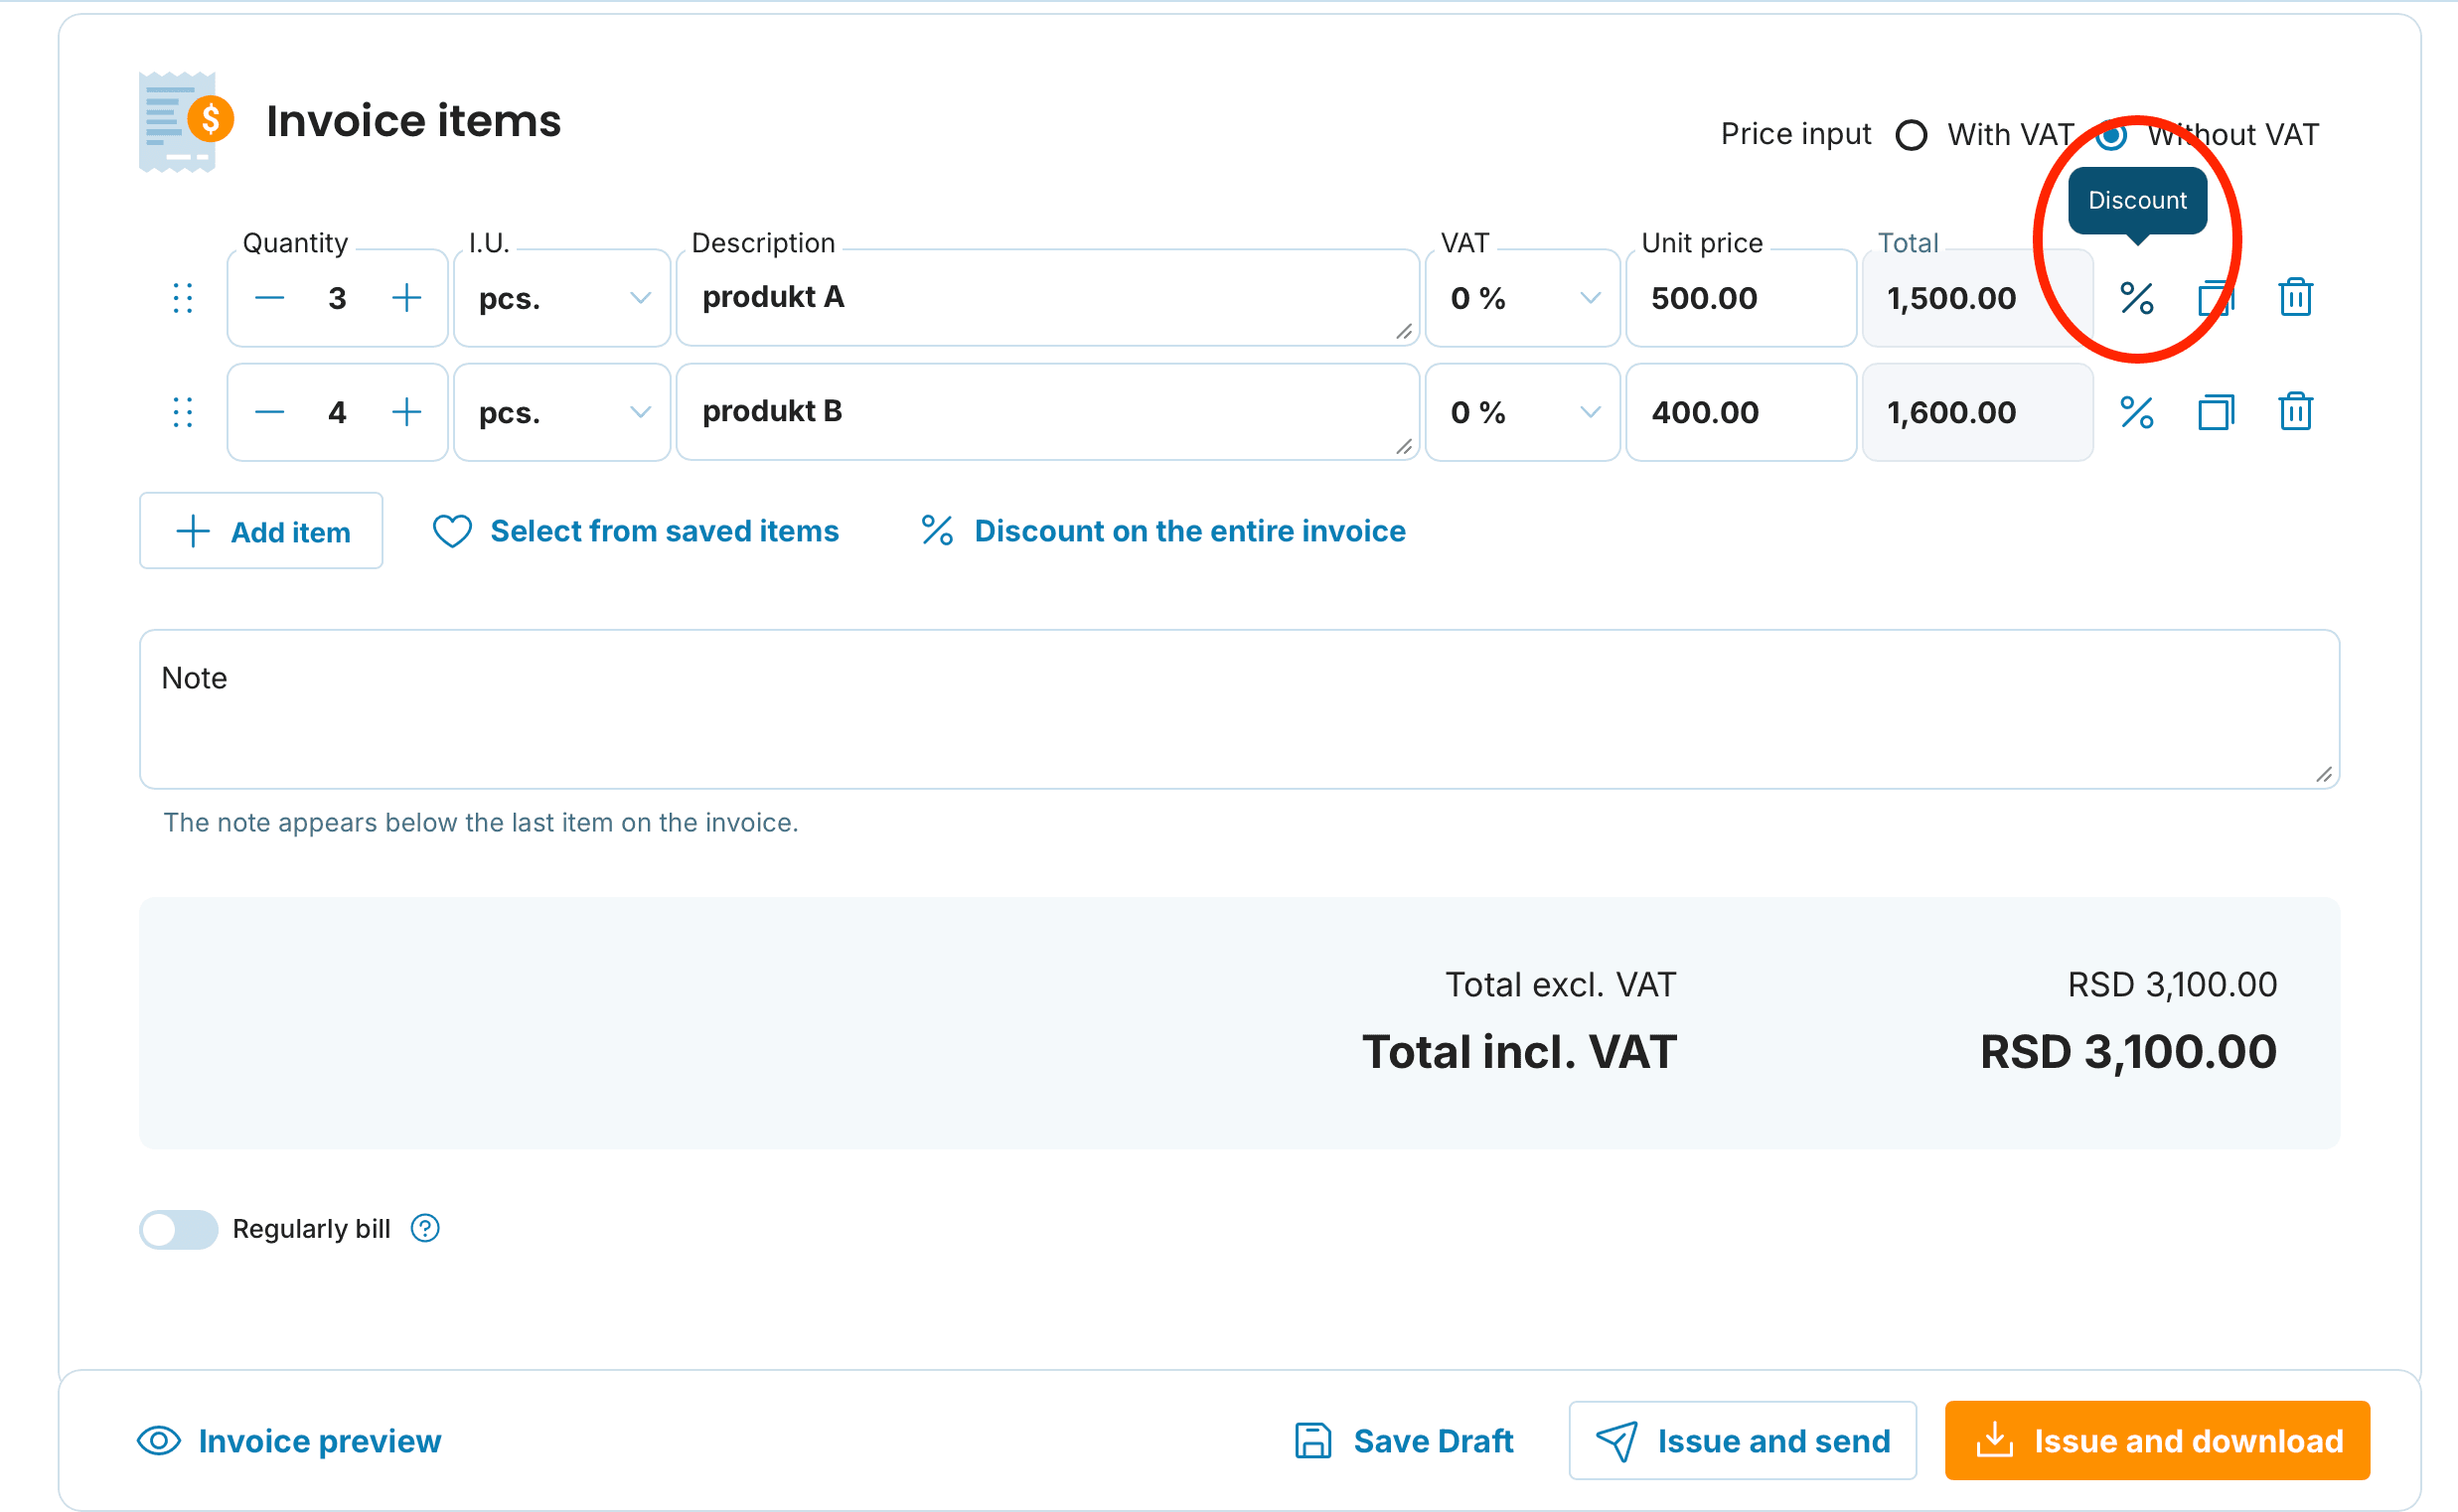Open I.U. dropdown for produkt A
Screen dimensions: 2458x1512
562,298
